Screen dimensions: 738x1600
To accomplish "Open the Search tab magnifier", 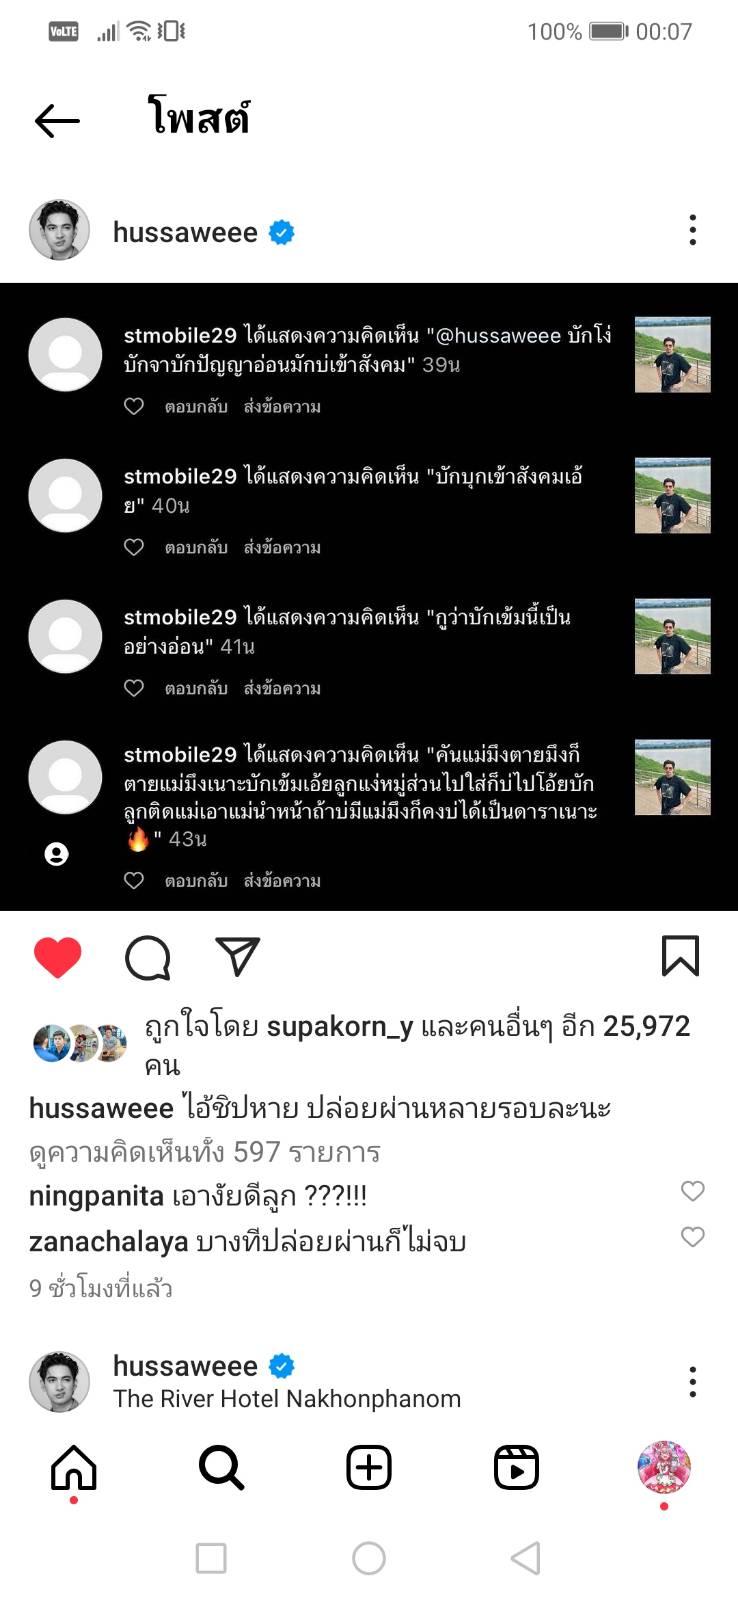I will [x=221, y=1468].
